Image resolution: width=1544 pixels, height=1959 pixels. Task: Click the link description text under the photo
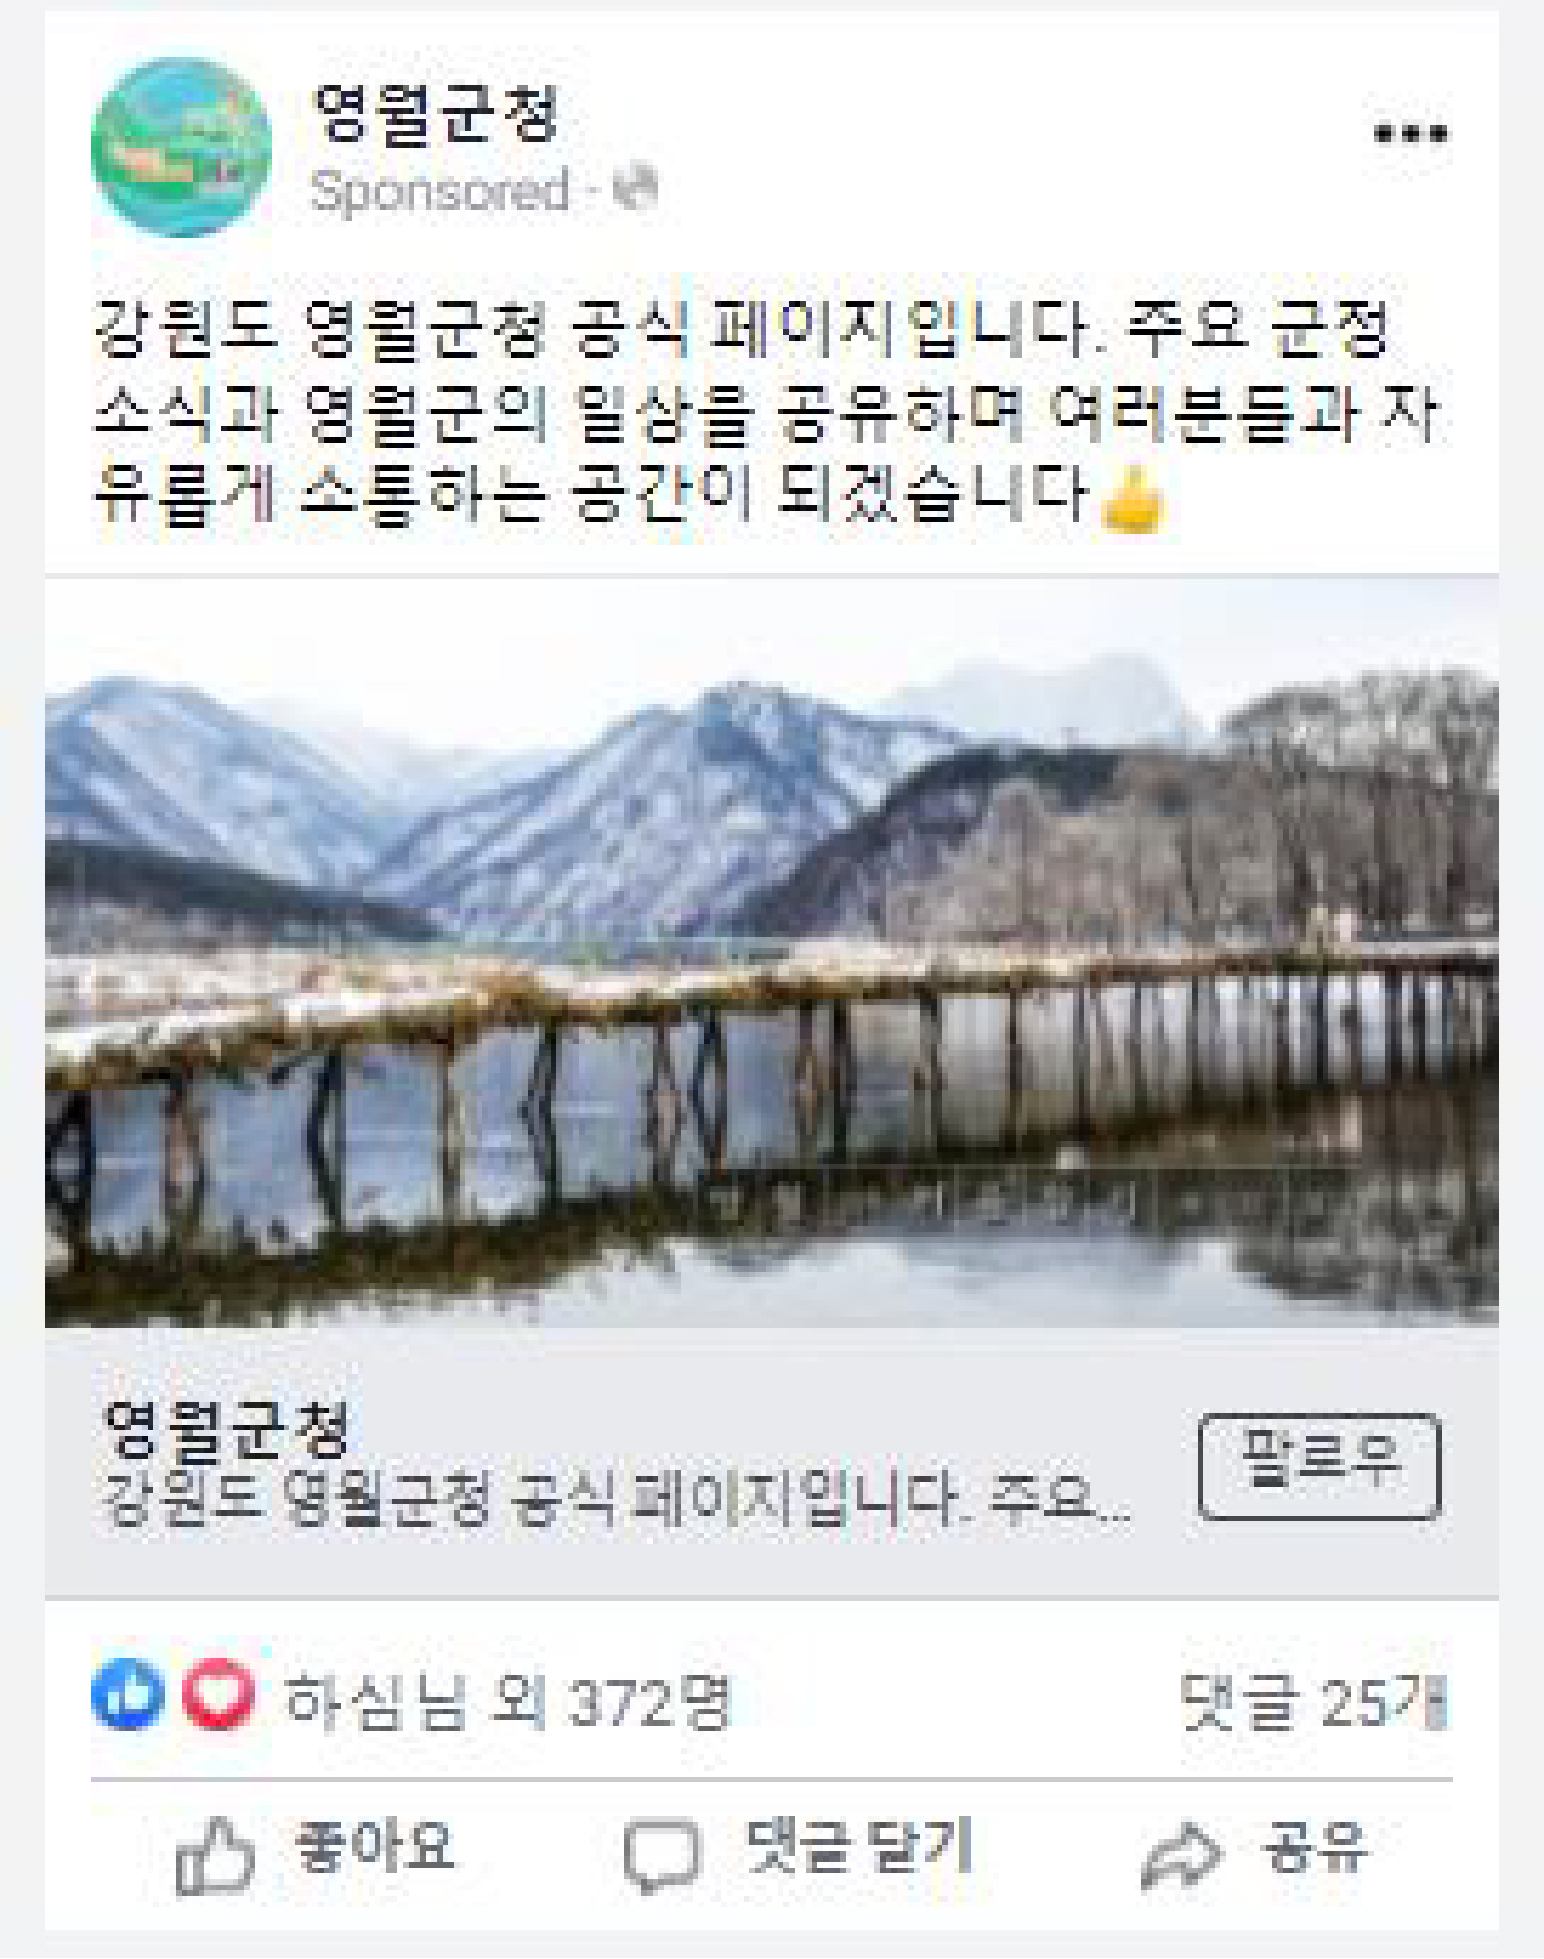(x=617, y=1498)
